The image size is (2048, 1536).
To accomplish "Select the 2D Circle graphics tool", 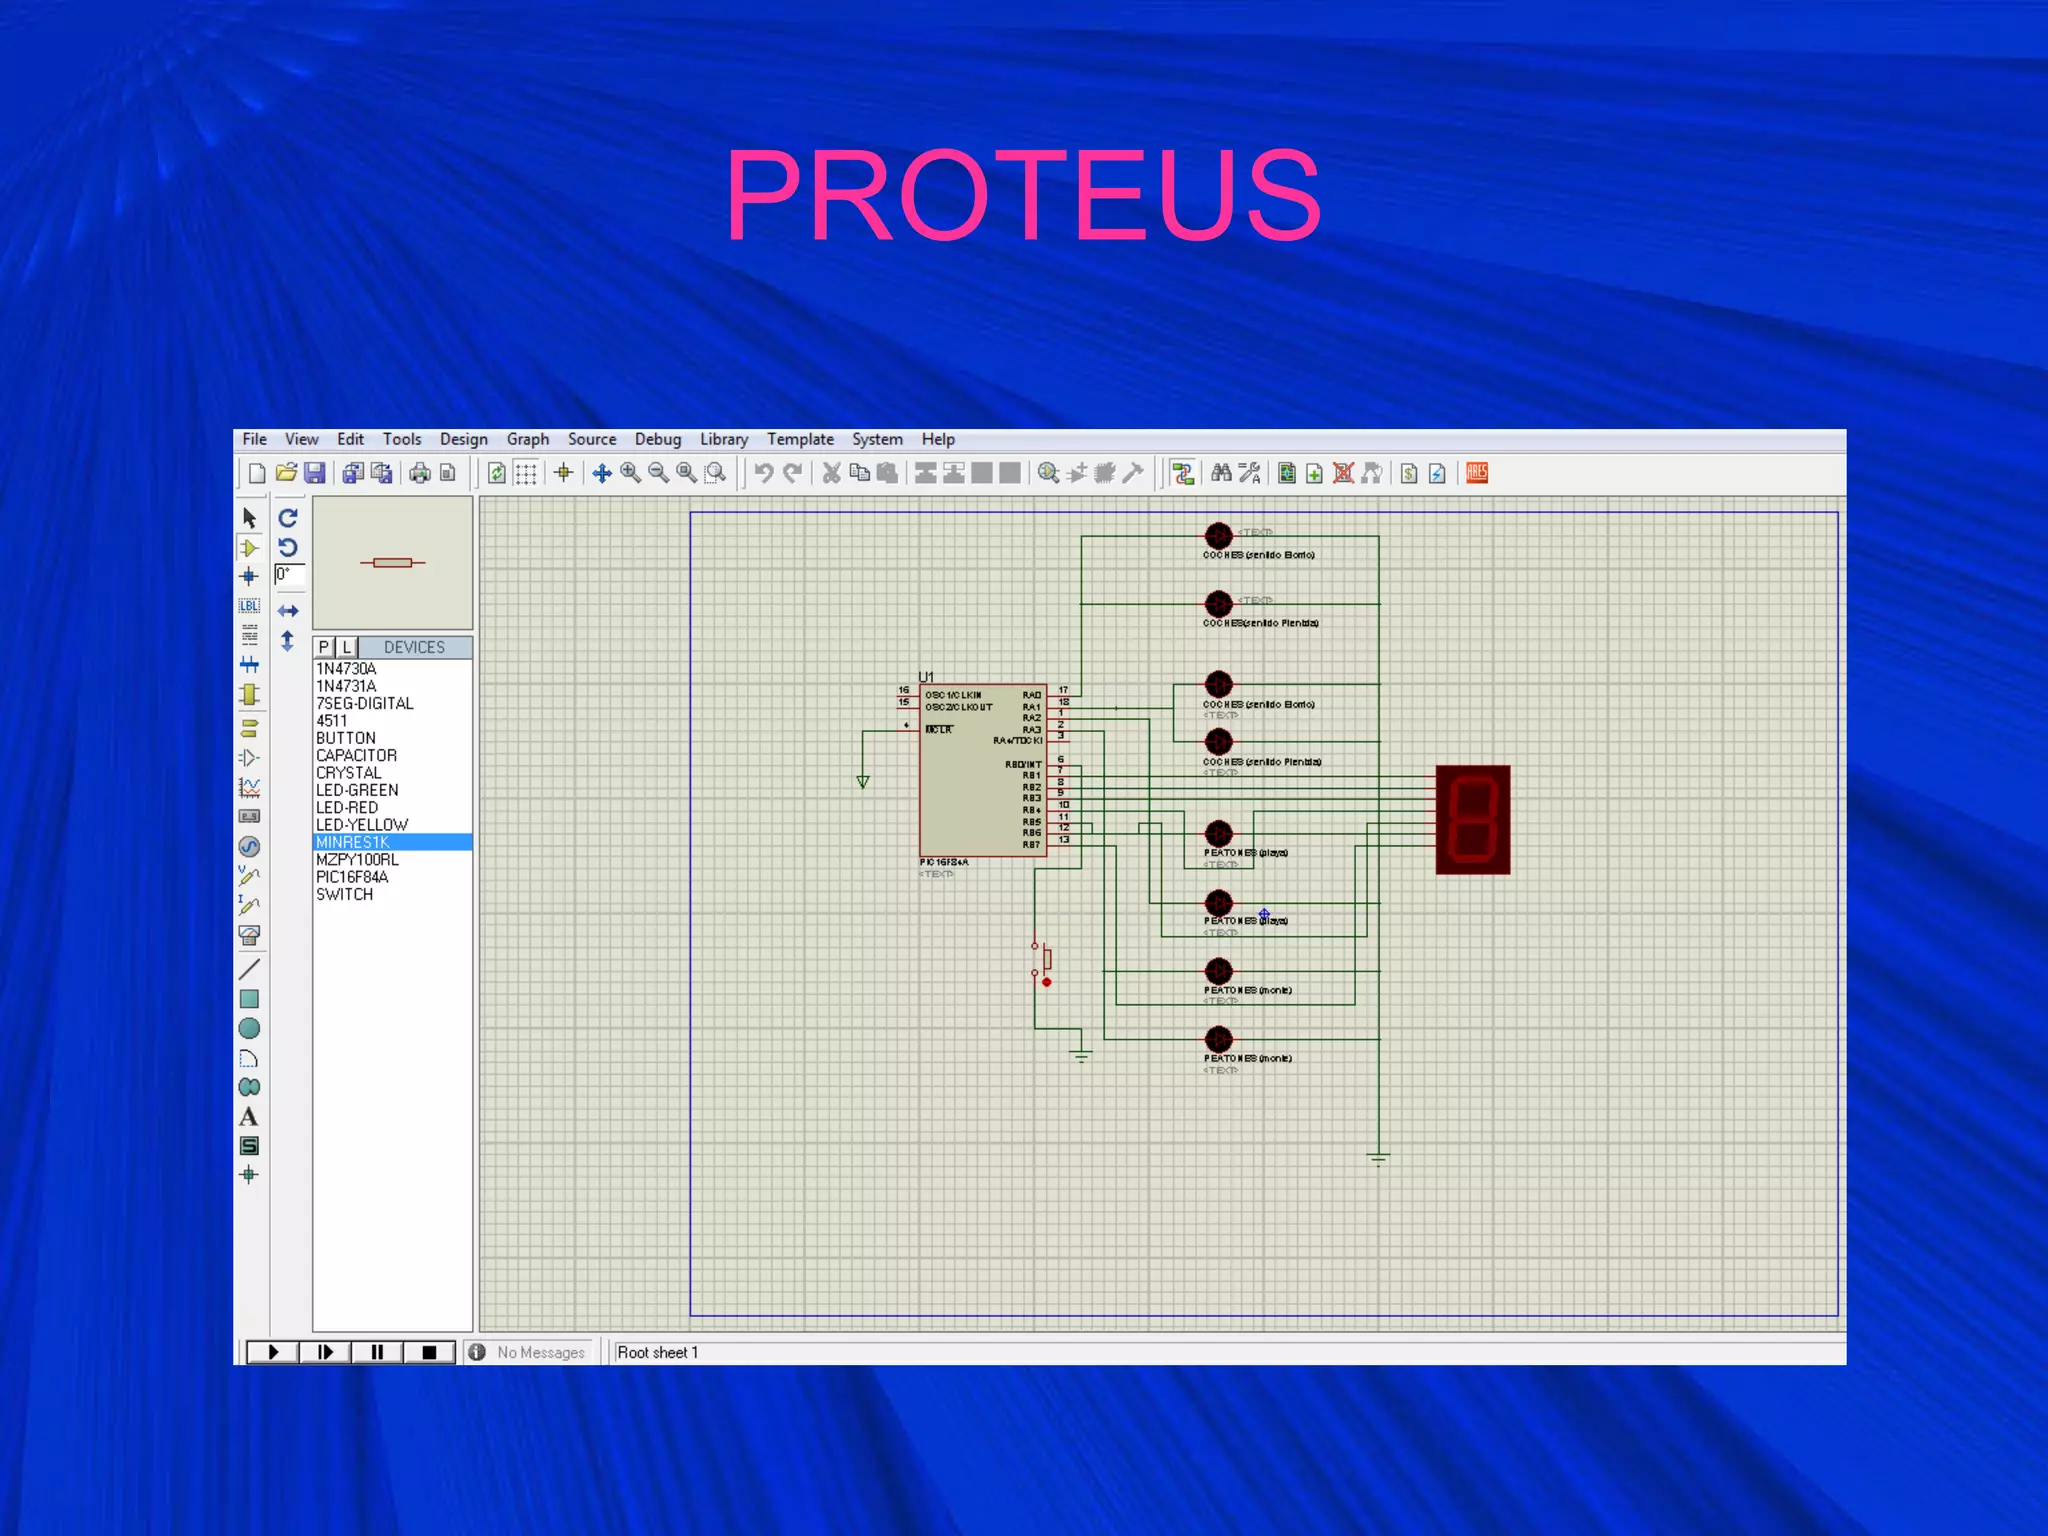I will 250,1028.
